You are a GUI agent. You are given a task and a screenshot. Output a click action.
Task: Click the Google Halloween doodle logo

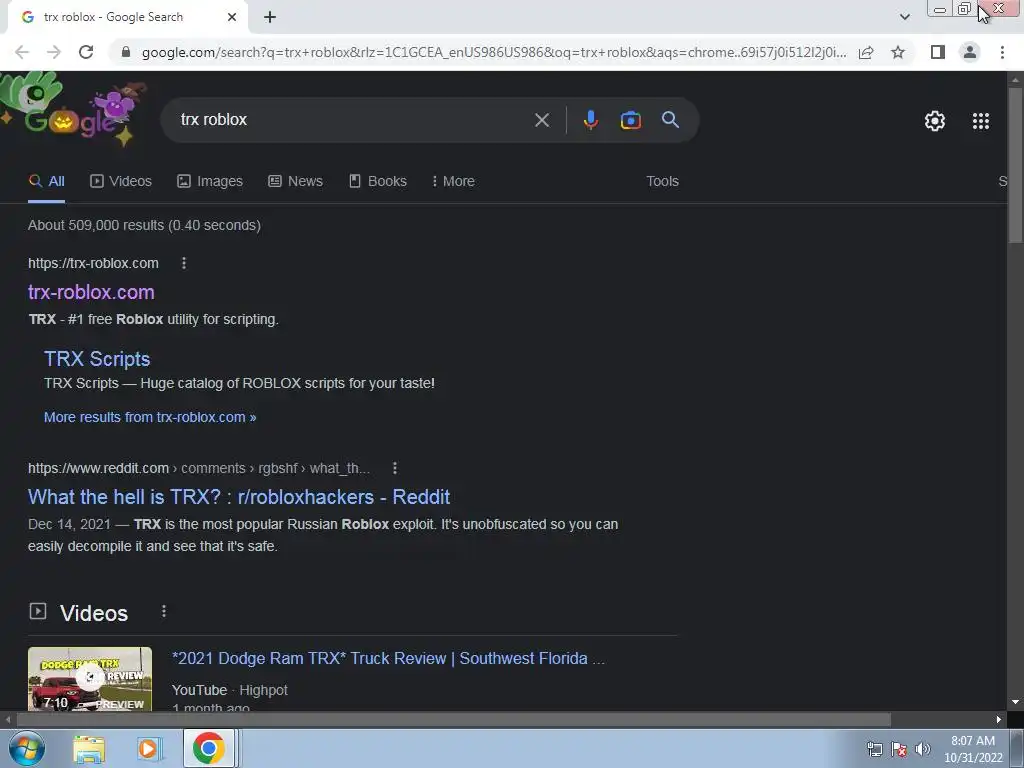[x=73, y=110]
